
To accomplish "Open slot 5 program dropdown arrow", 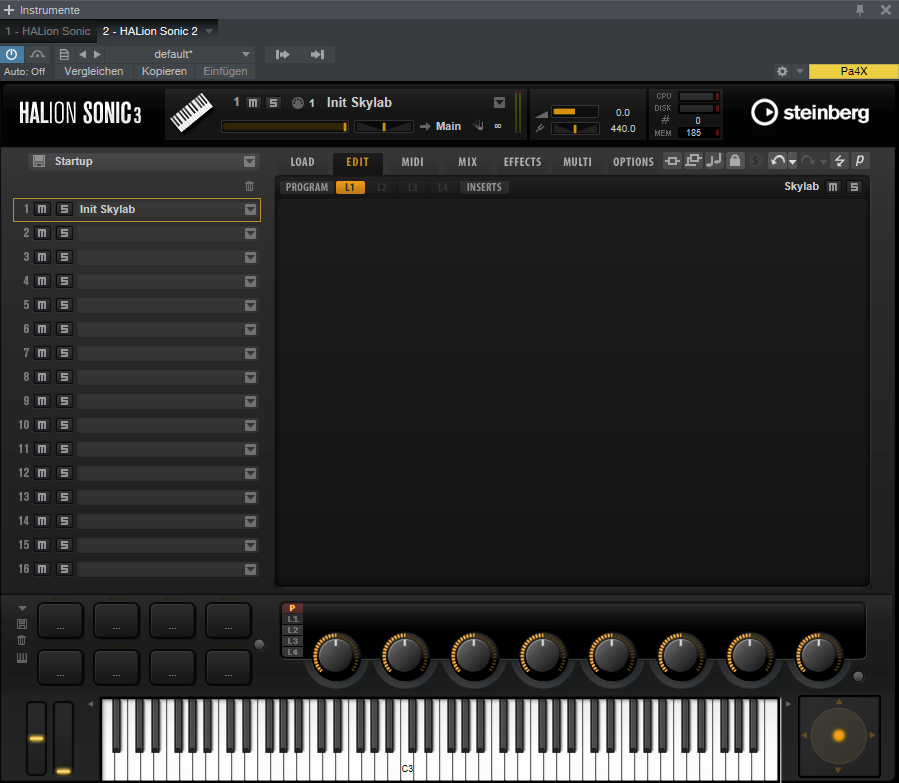I will (x=251, y=306).
